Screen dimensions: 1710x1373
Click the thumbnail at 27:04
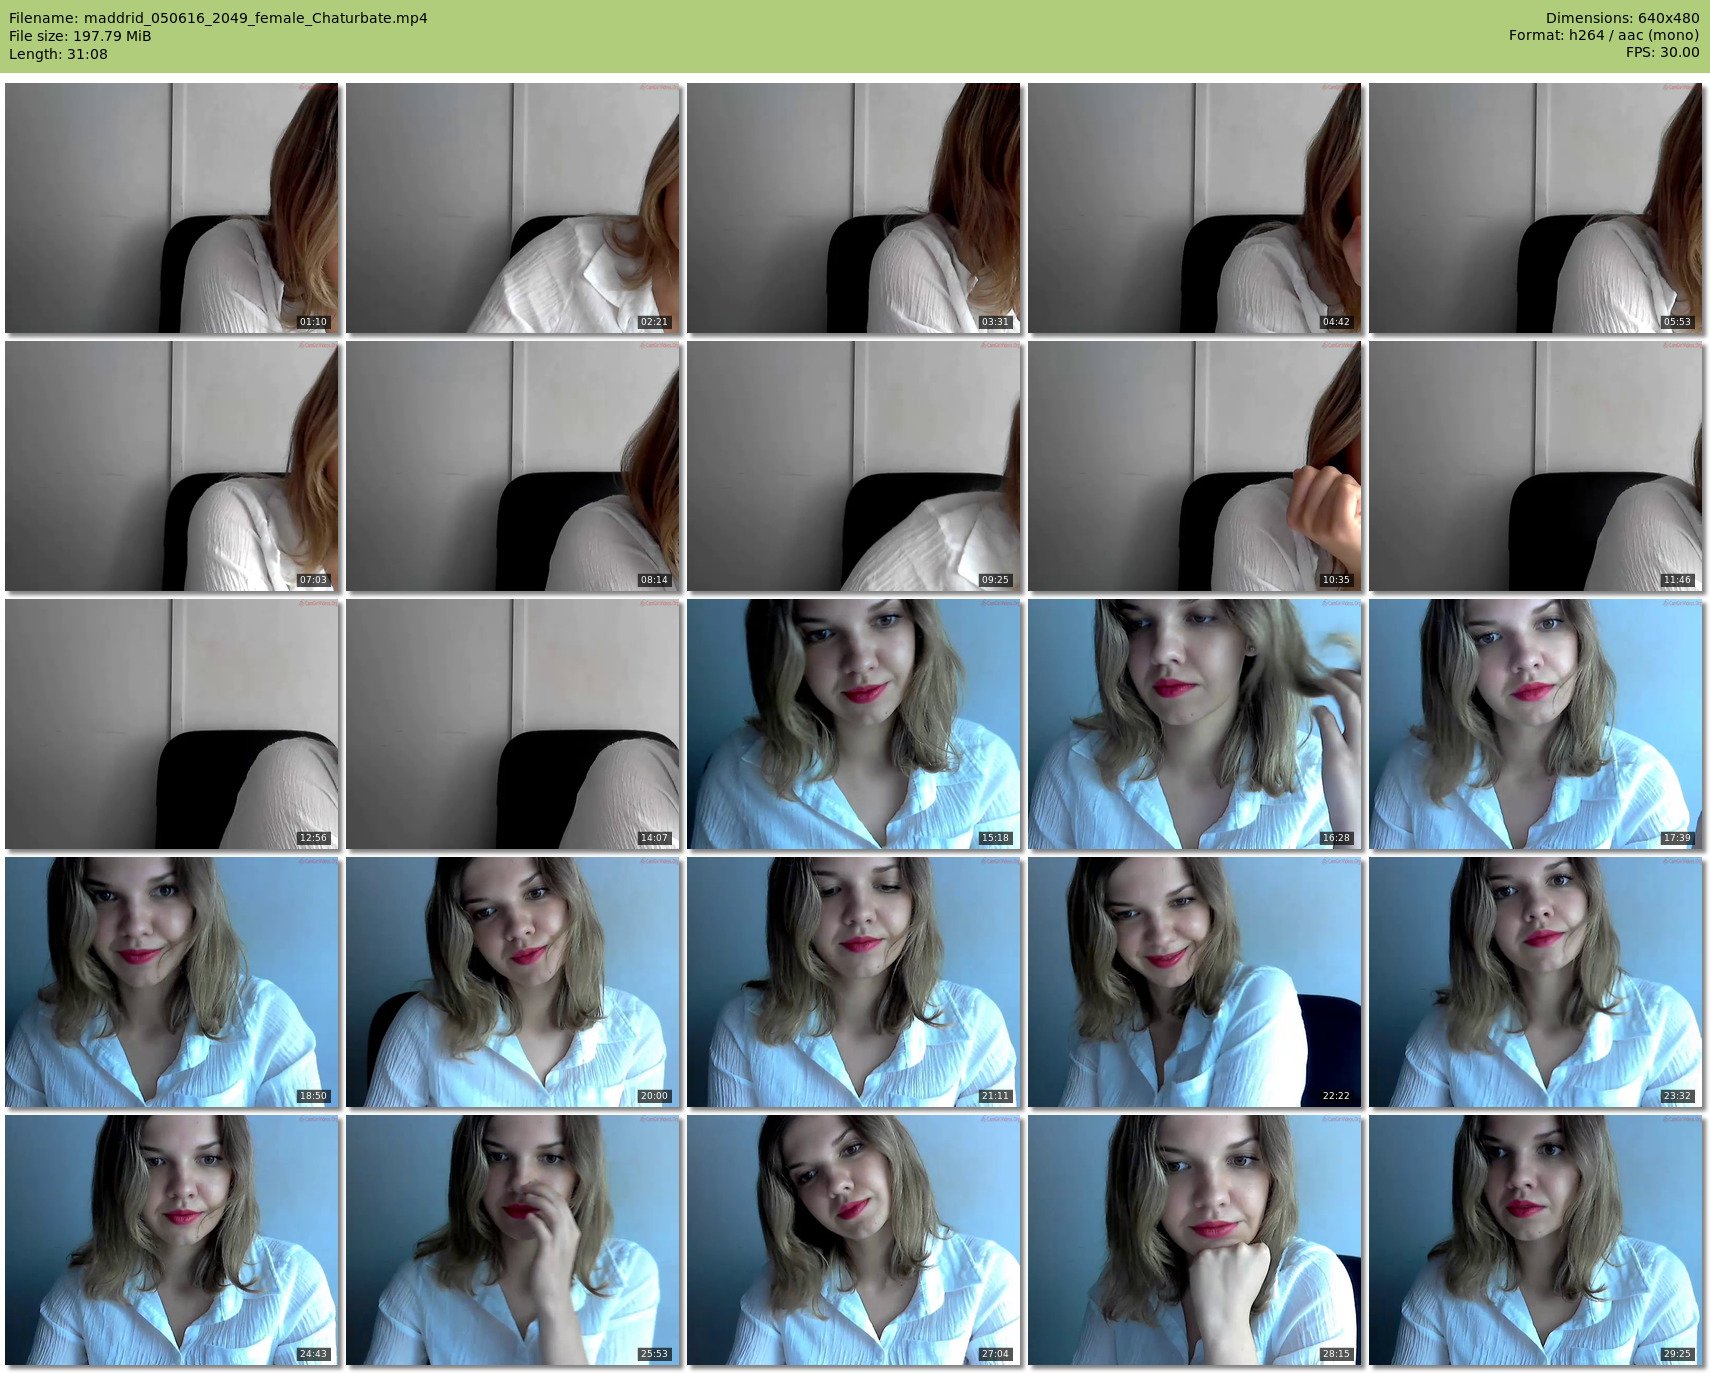point(854,1240)
